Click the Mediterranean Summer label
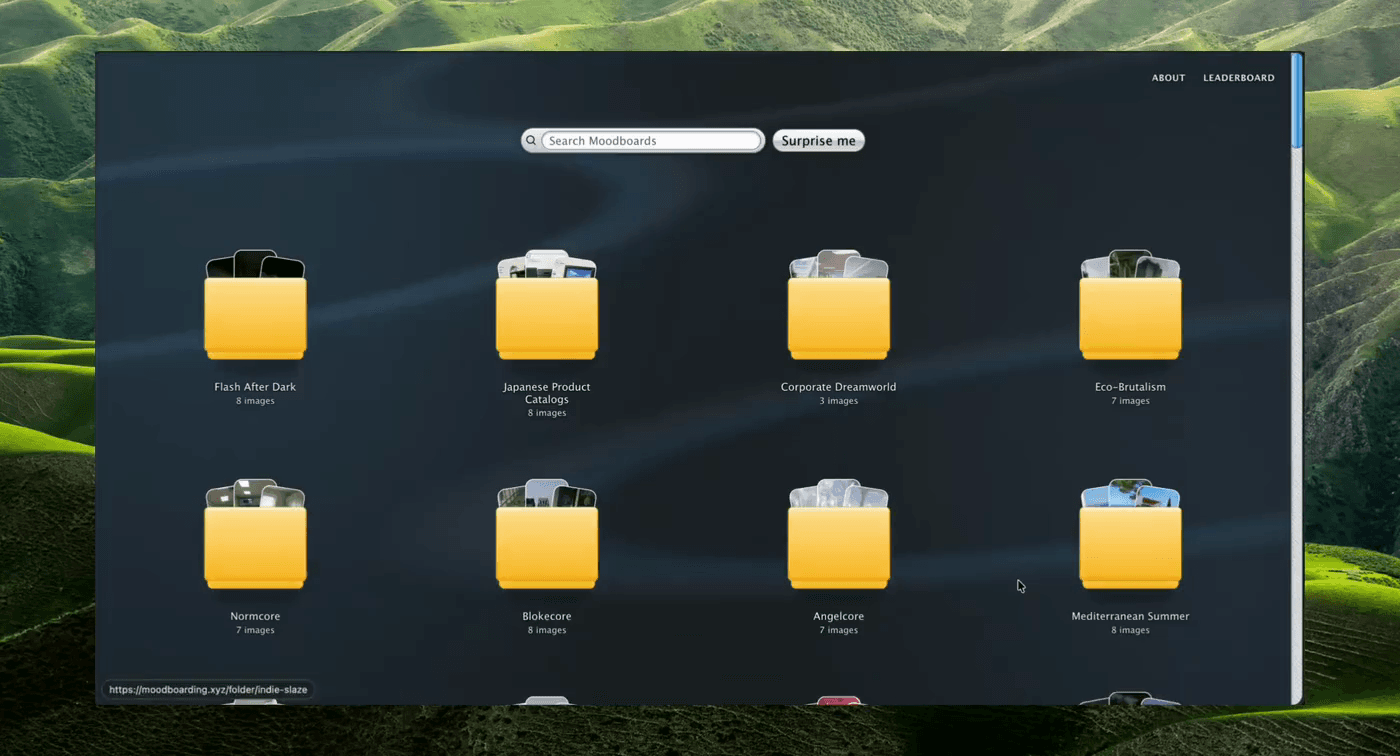The height and width of the screenshot is (756, 1400). pyautogui.click(x=1130, y=616)
